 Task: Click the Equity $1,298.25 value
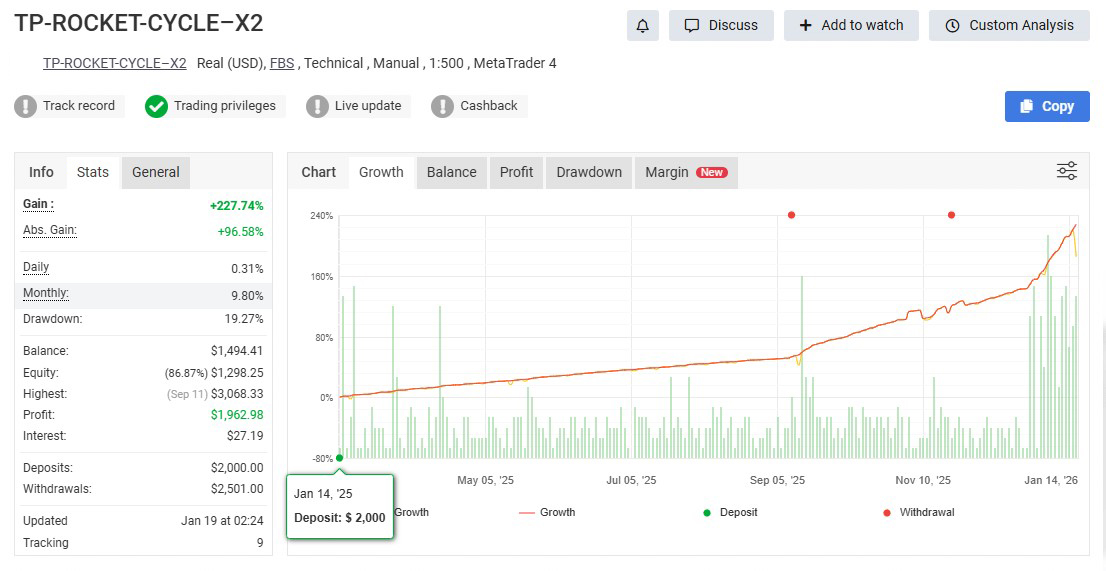(x=237, y=373)
